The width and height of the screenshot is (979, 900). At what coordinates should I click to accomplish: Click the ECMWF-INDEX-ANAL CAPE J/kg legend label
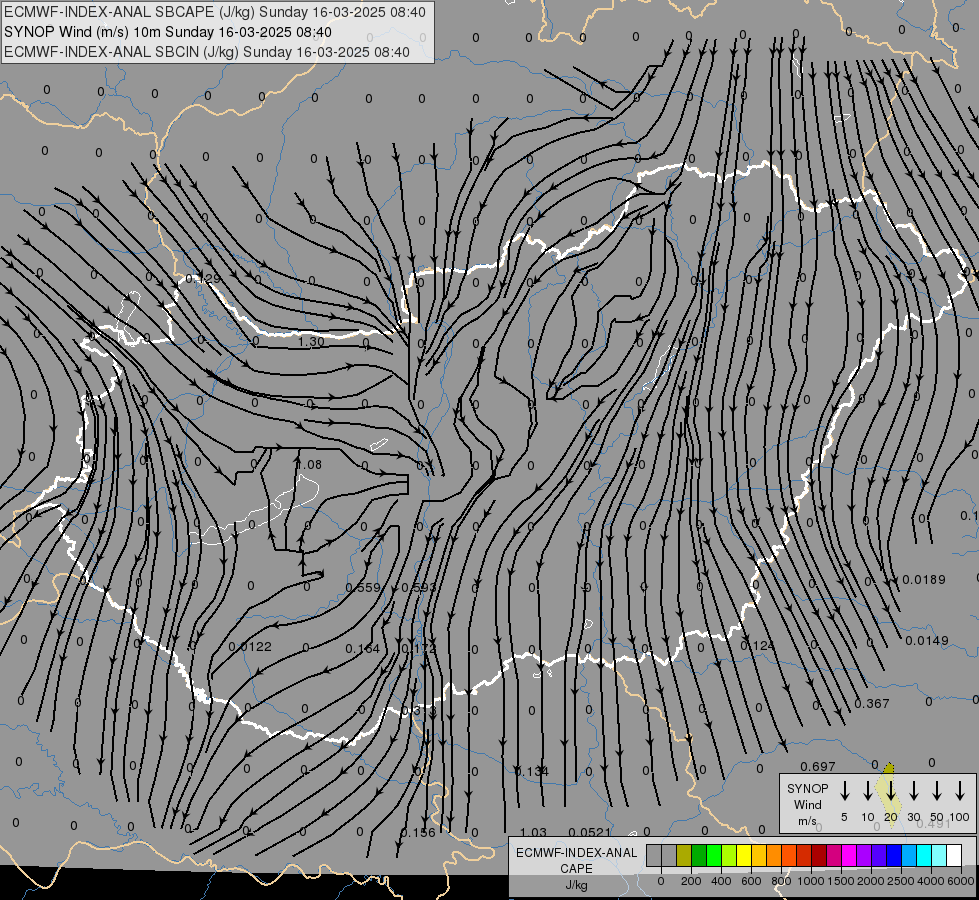576,868
